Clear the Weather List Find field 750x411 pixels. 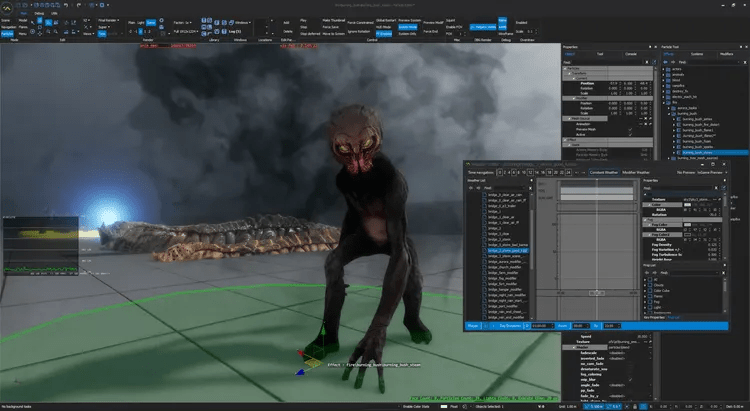click(530, 188)
